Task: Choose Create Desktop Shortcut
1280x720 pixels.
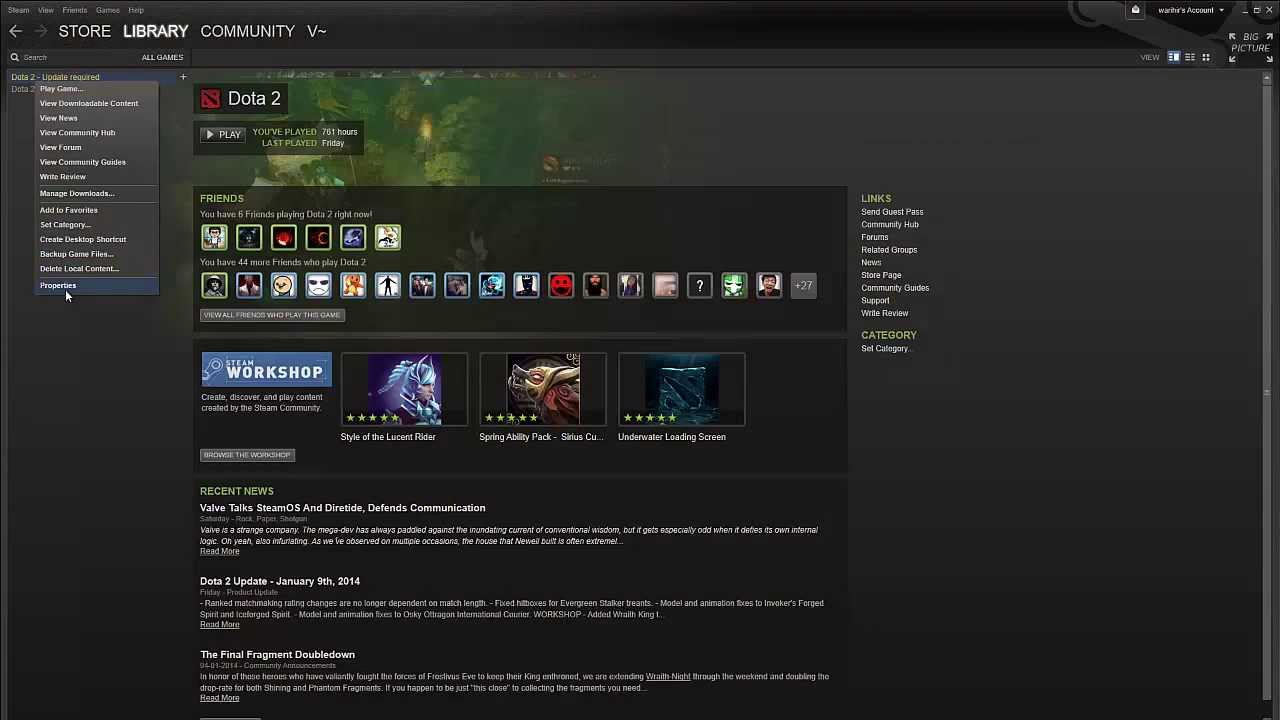Action: 97,240
